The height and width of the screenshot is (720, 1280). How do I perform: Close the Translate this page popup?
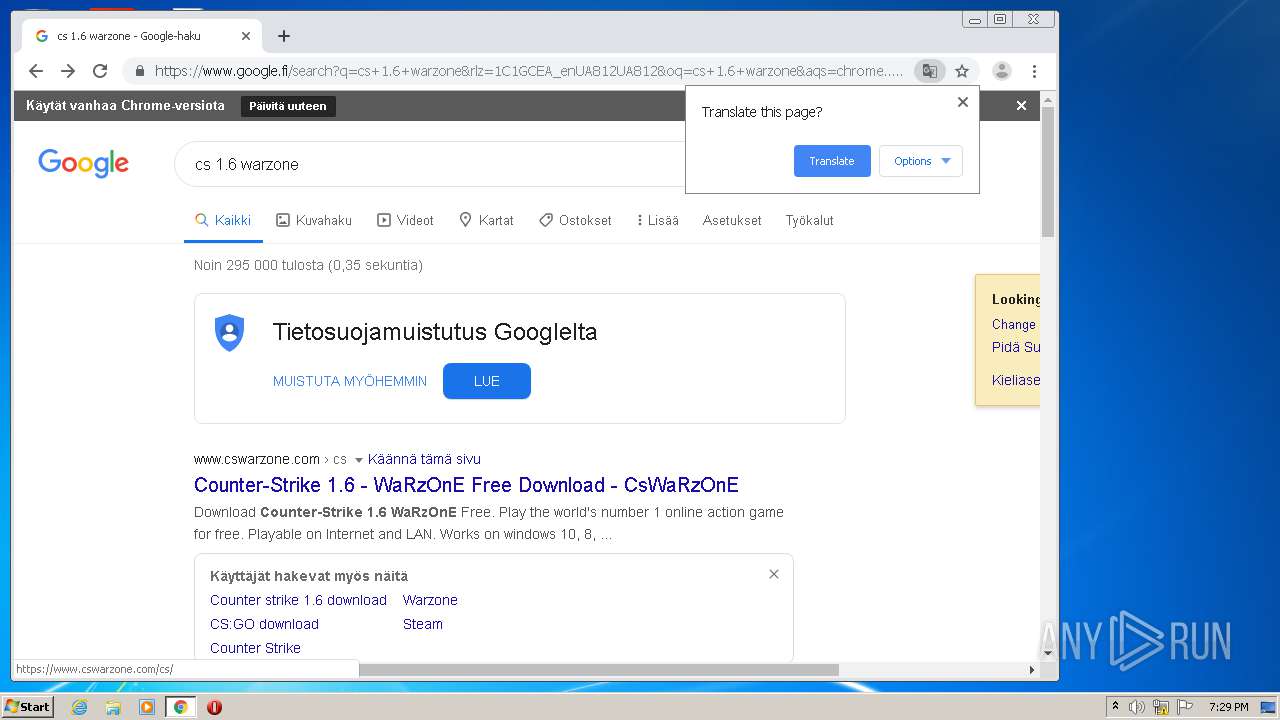[963, 102]
